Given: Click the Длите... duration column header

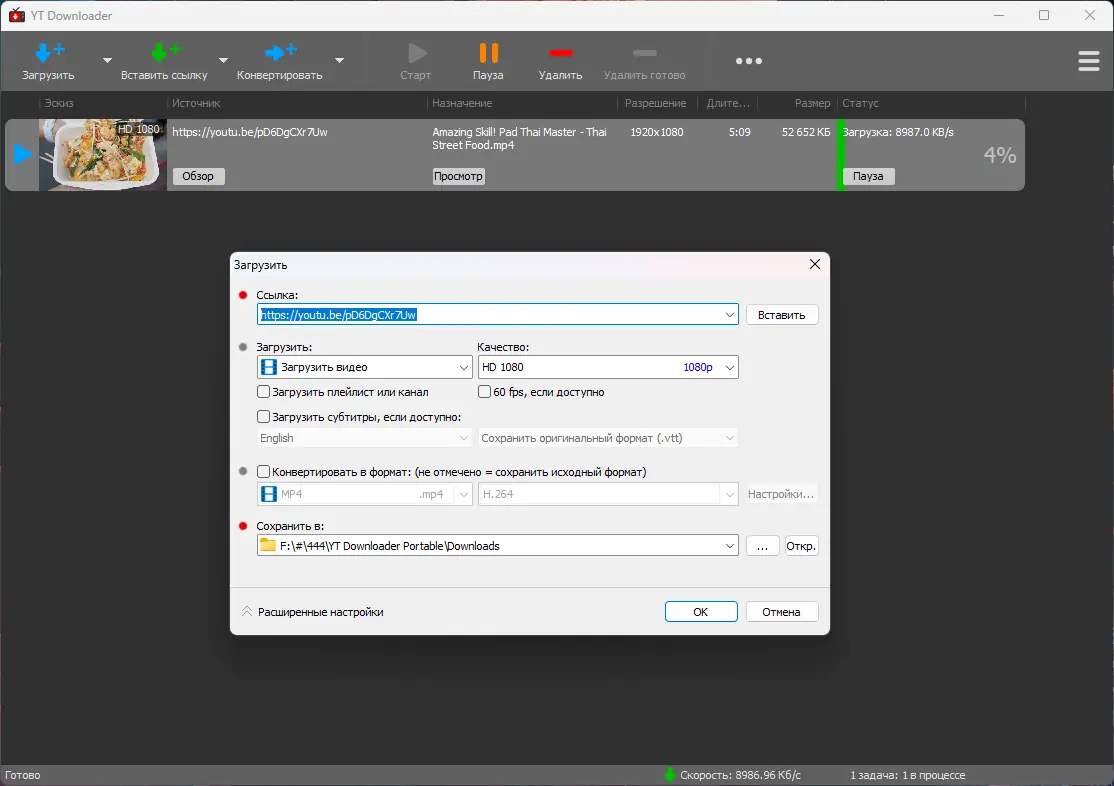Looking at the screenshot, I should 728,103.
